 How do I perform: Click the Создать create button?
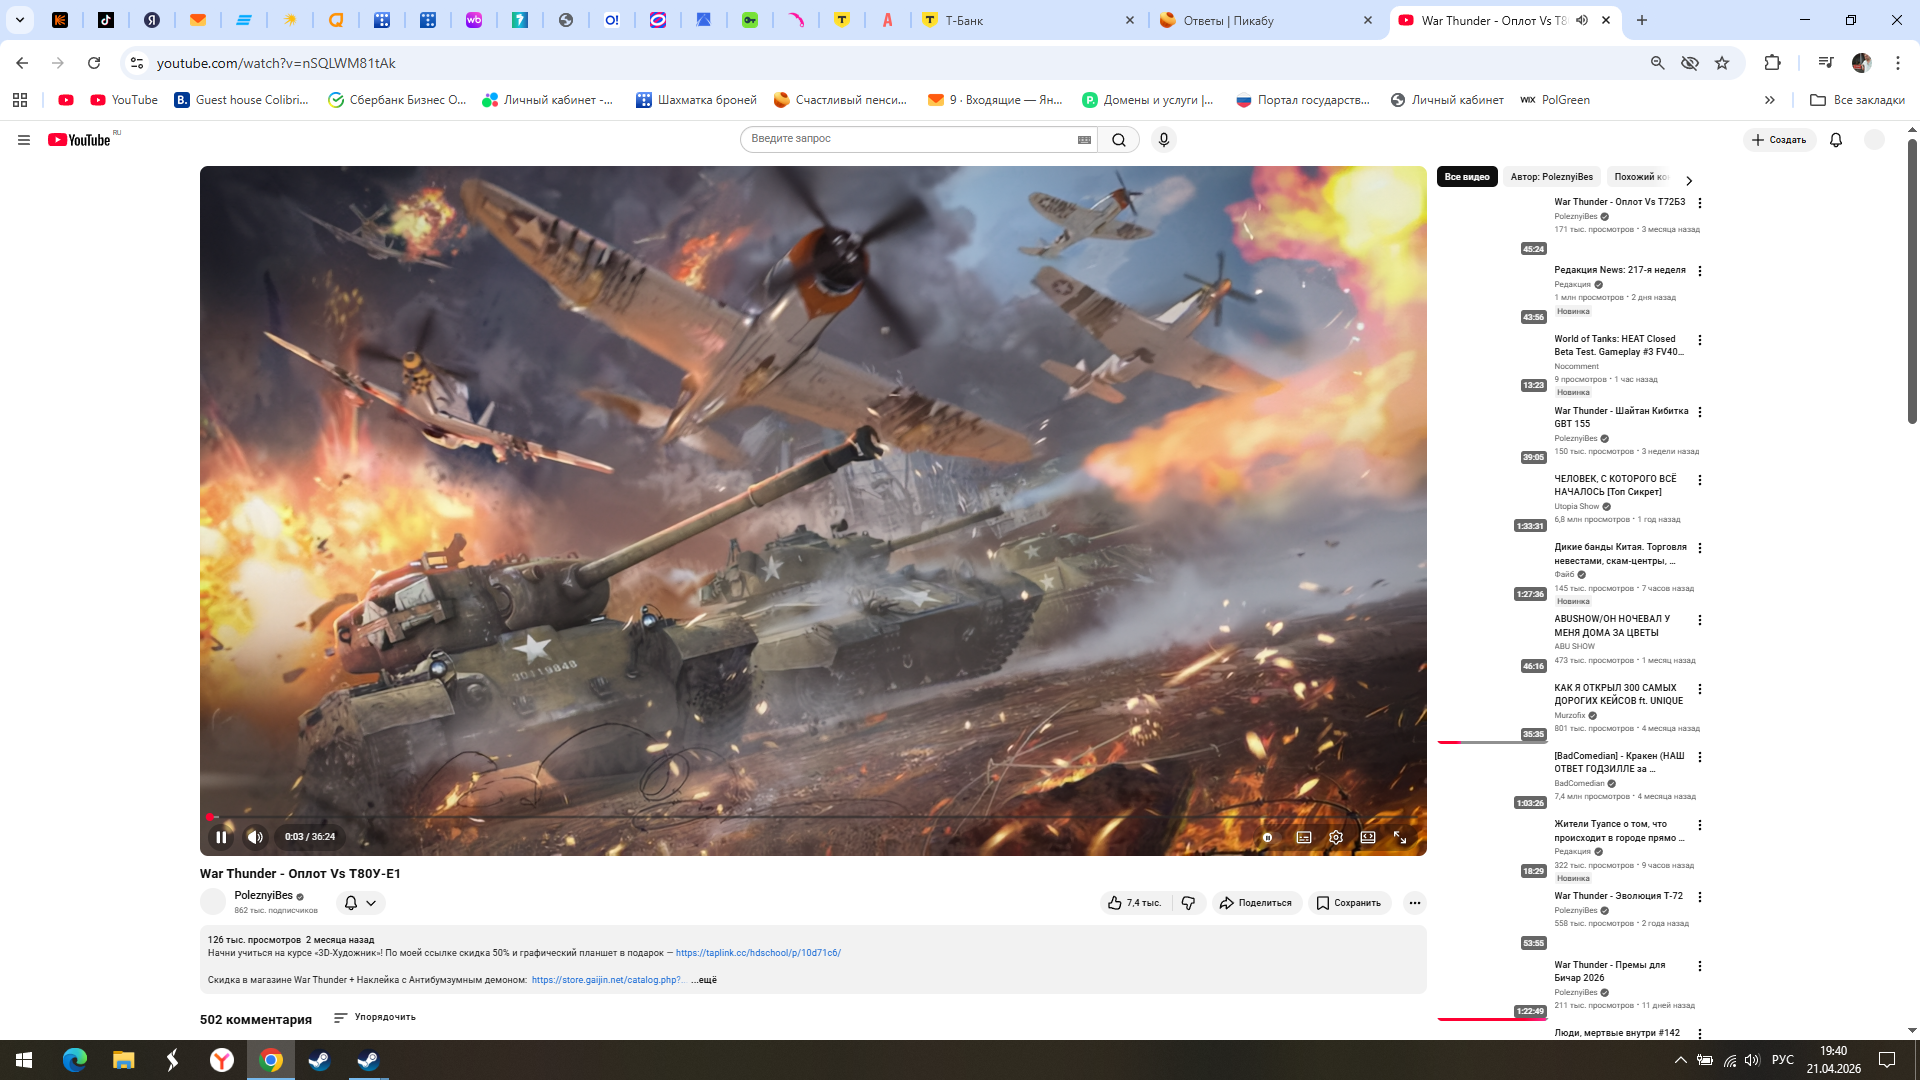[x=1779, y=140]
